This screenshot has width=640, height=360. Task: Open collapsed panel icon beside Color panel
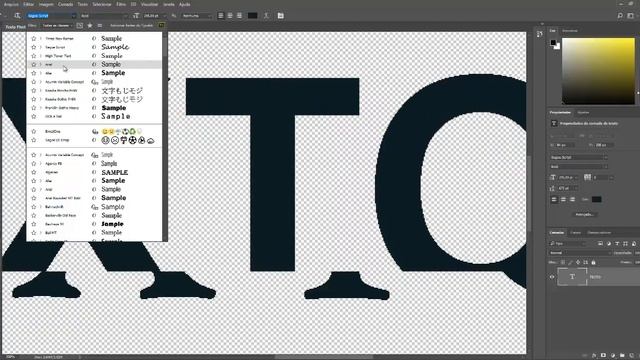point(540,34)
